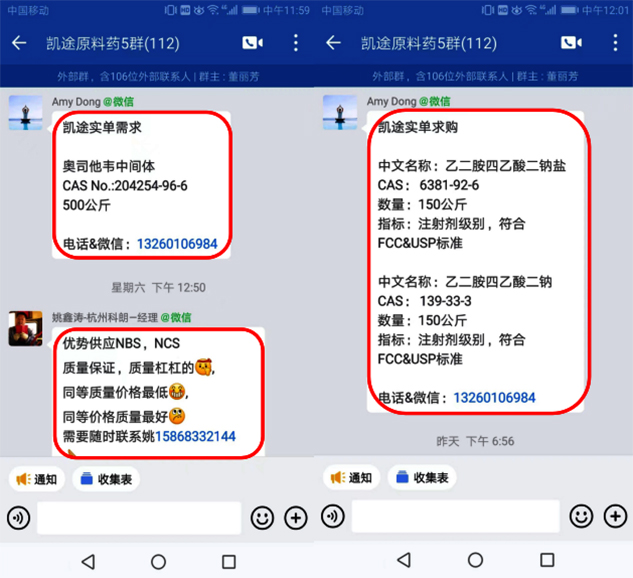Open the more options menu in left chat

click(x=296, y=43)
